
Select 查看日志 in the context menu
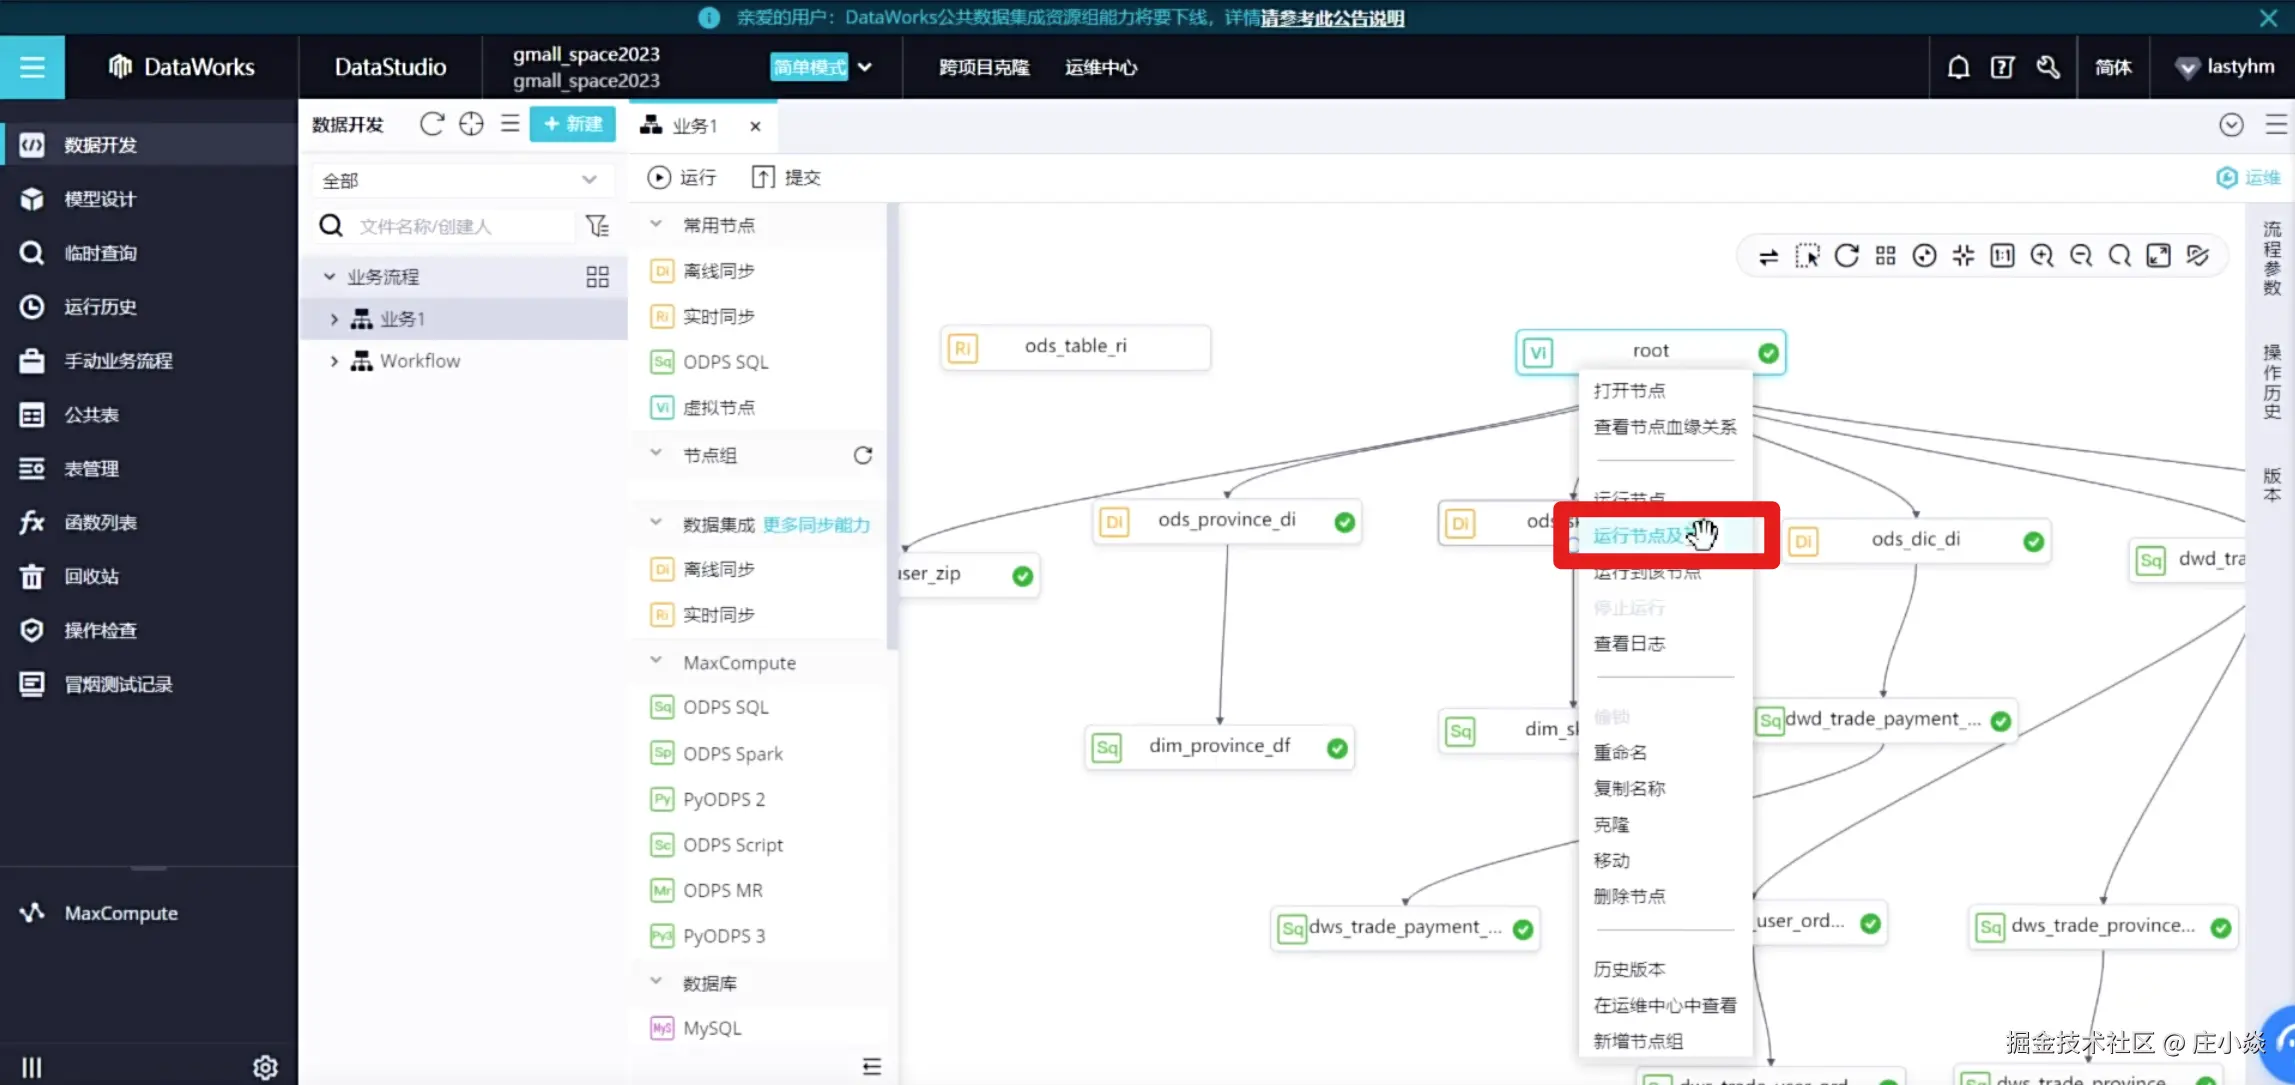[x=1629, y=644]
